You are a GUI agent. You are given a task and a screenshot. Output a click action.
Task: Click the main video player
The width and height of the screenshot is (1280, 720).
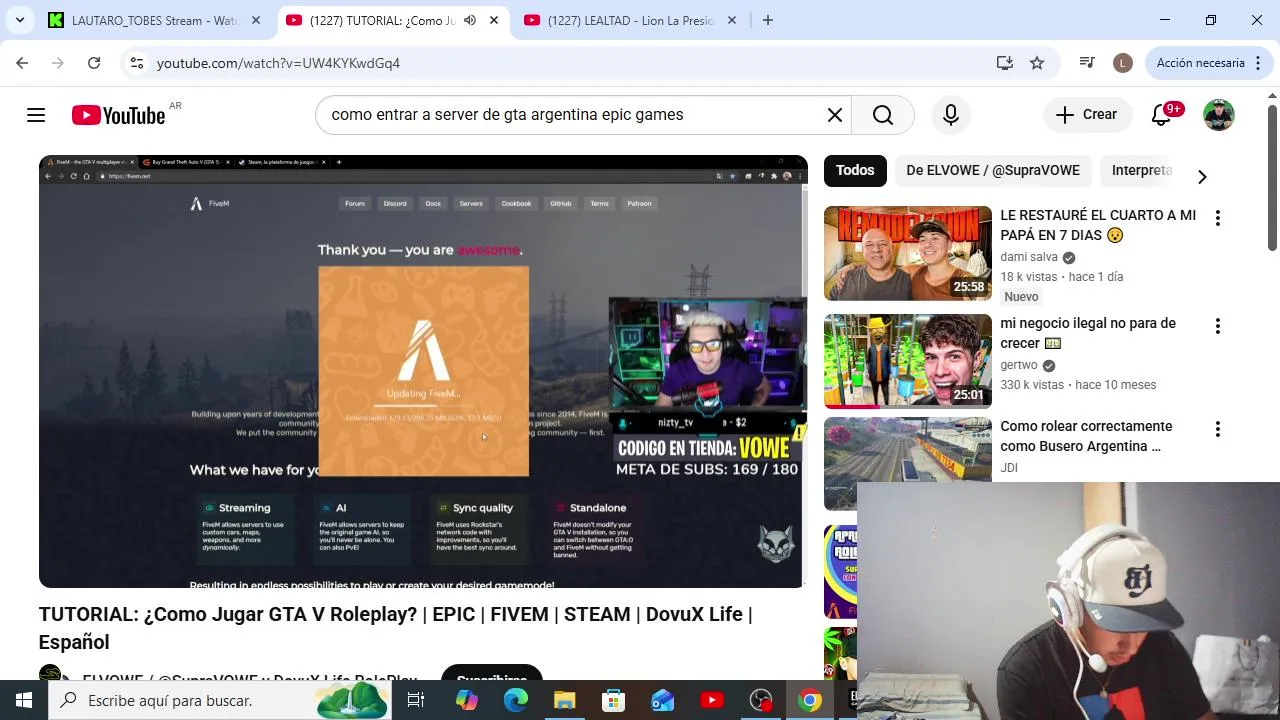point(423,371)
